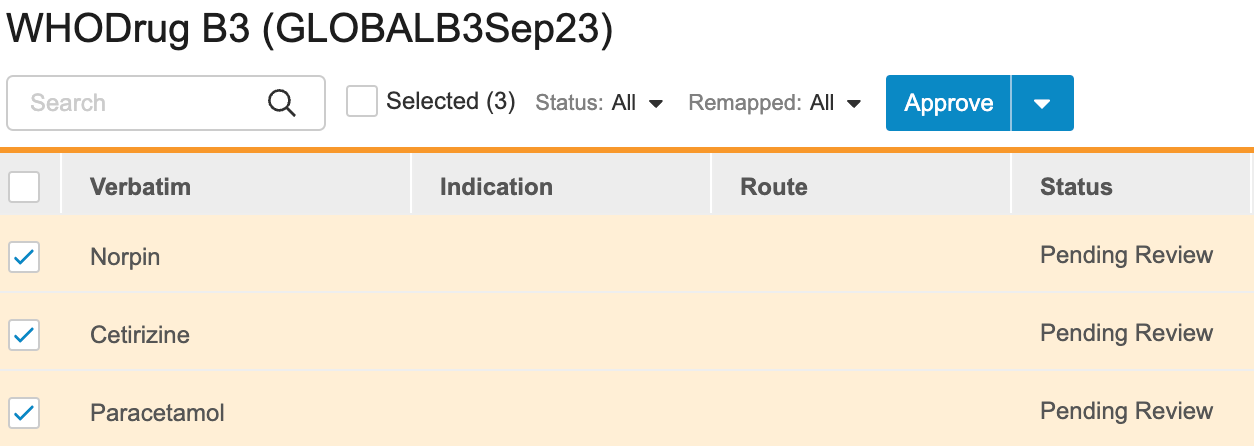Open the Remapped: All filter dropdown

pyautogui.click(x=775, y=103)
